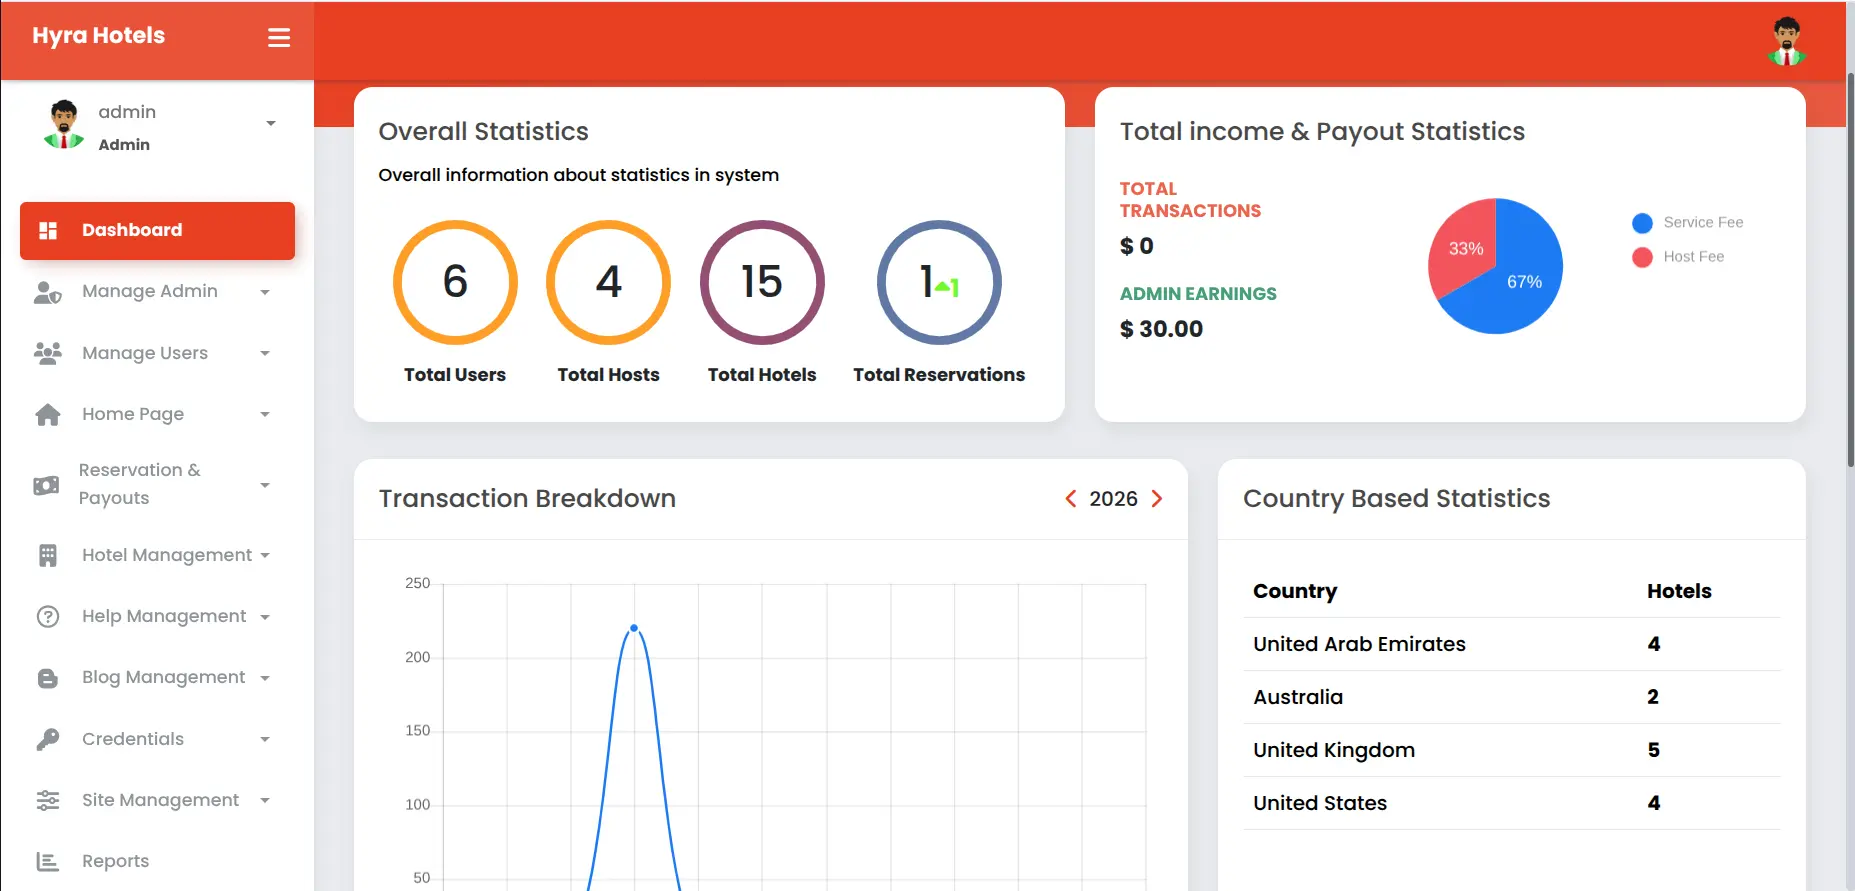Click the Credentials key icon
This screenshot has width=1855, height=891.
(48, 739)
